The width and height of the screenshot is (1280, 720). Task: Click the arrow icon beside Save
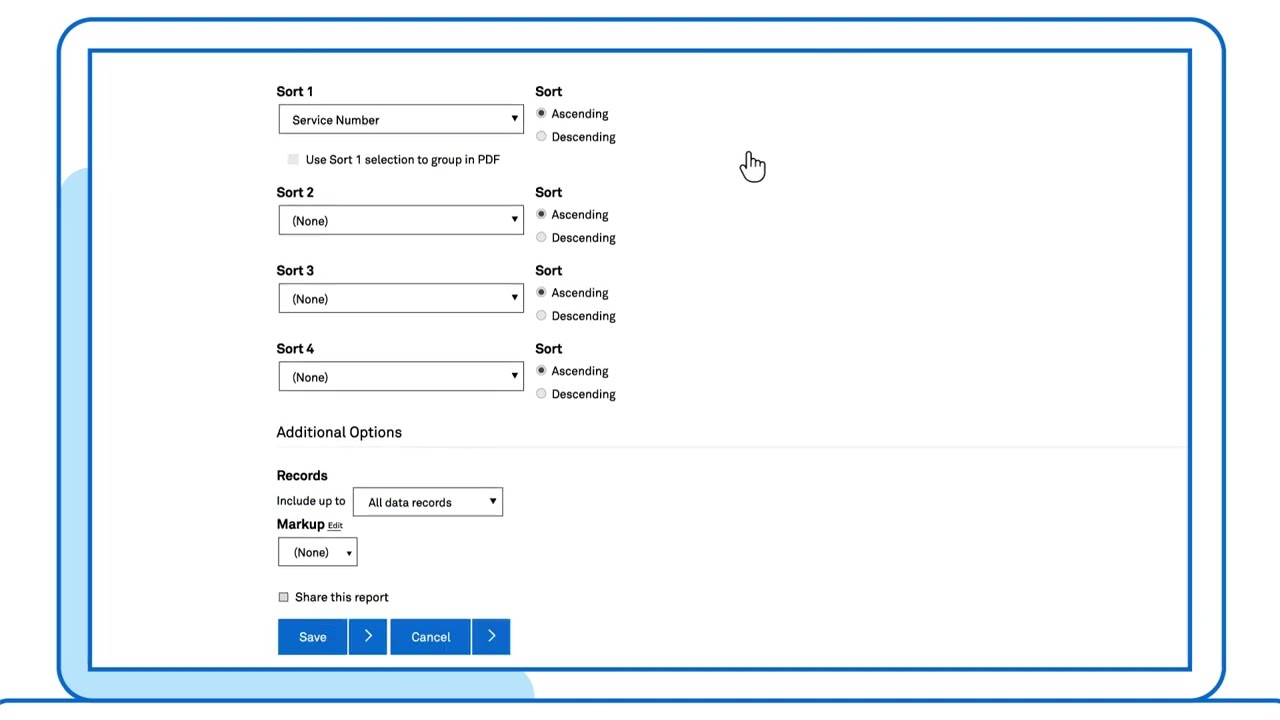[368, 637]
